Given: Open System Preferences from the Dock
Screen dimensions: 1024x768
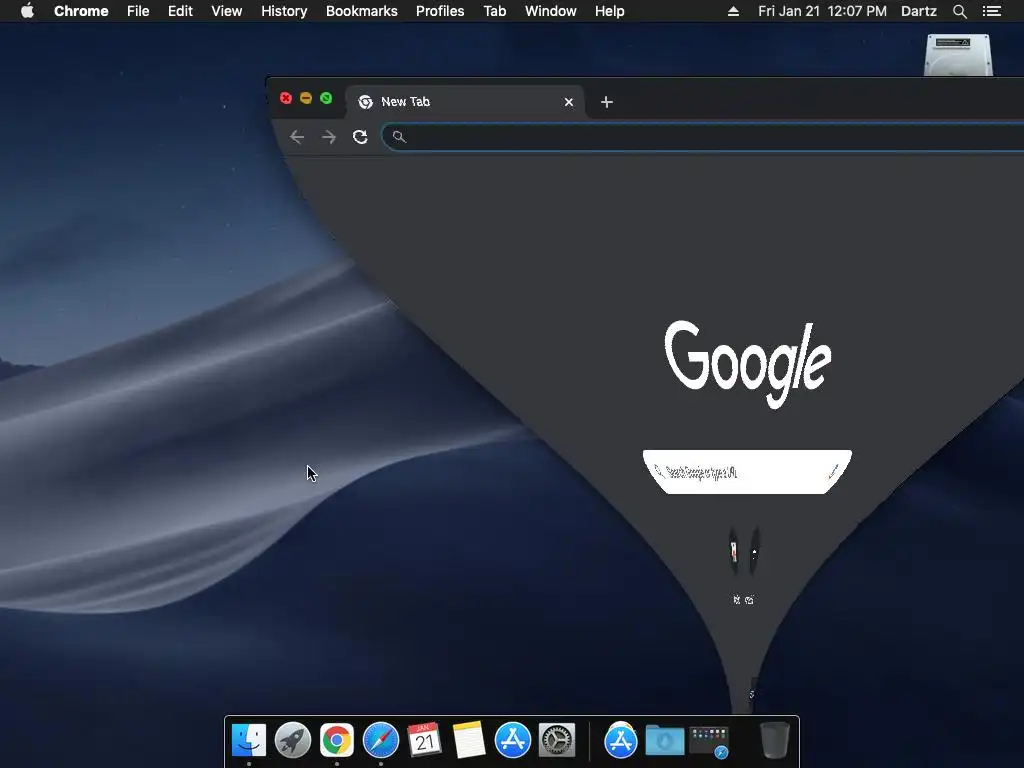Looking at the screenshot, I should coord(556,740).
